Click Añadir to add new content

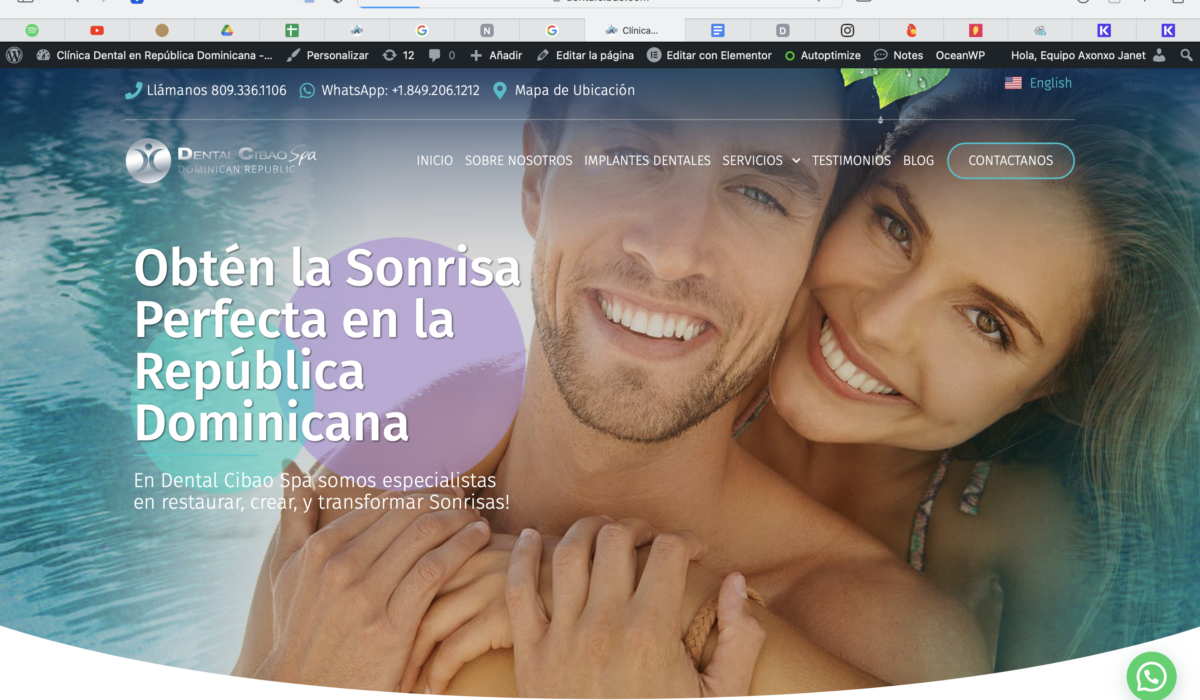coord(496,55)
